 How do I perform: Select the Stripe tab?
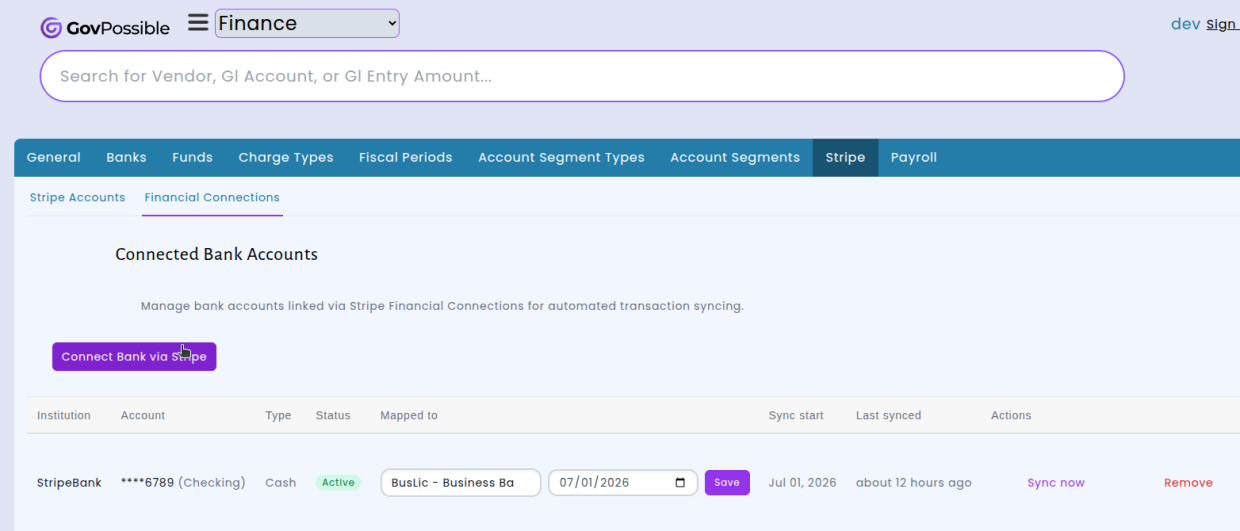pos(846,157)
